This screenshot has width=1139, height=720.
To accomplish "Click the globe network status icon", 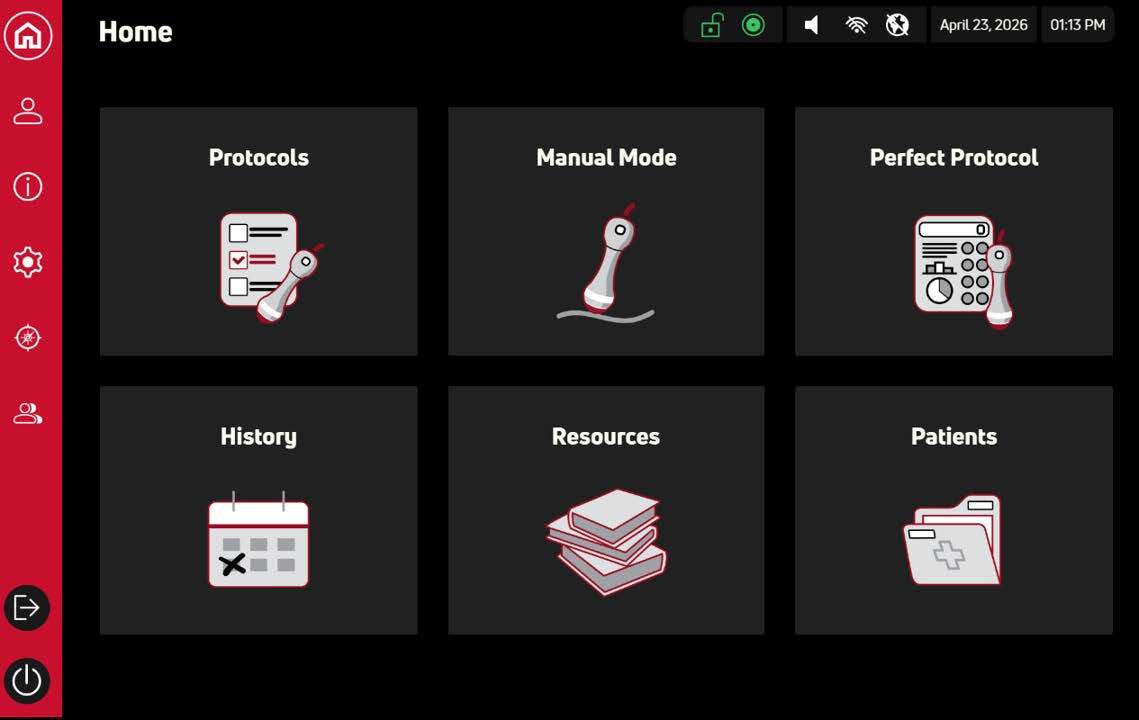I will [x=897, y=25].
